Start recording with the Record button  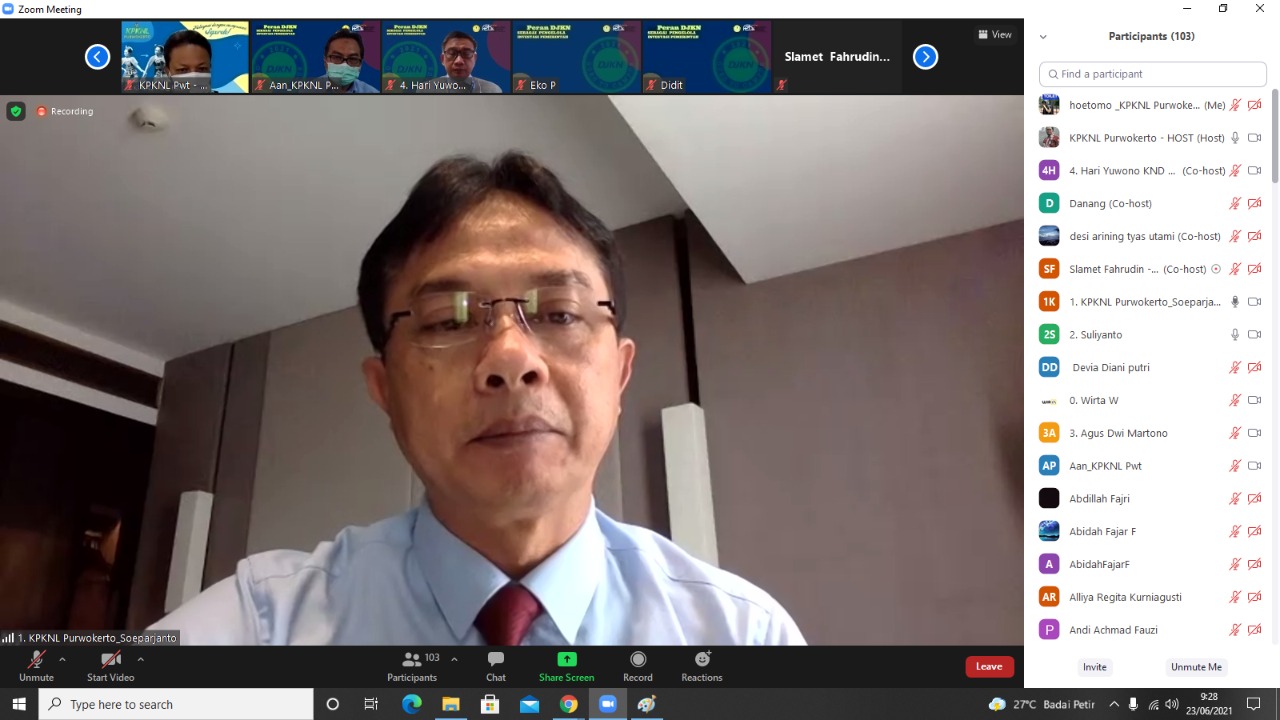(638, 666)
